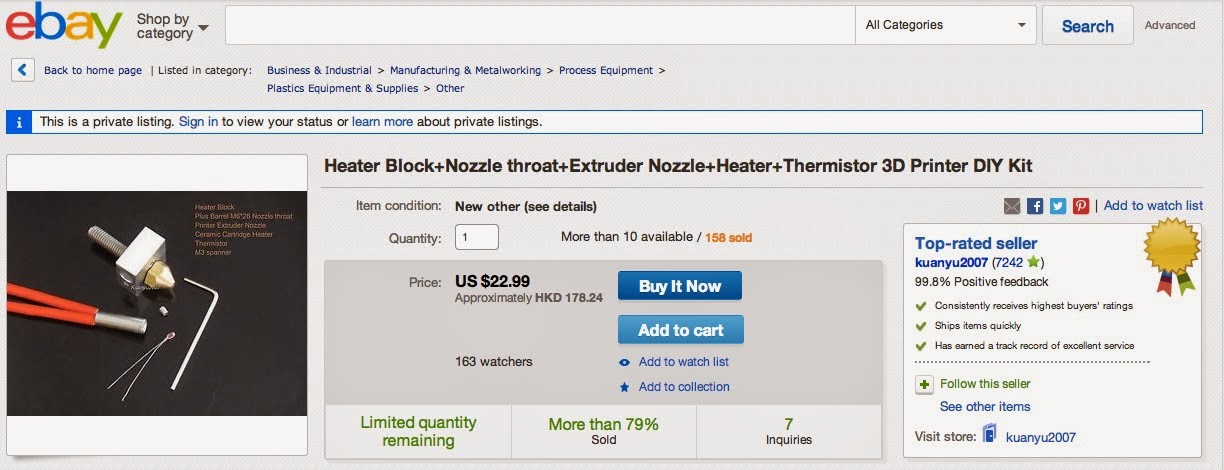Viewport: 1224px width, 470px height.
Task: Click the green plus follow-seller icon
Action: click(x=925, y=384)
